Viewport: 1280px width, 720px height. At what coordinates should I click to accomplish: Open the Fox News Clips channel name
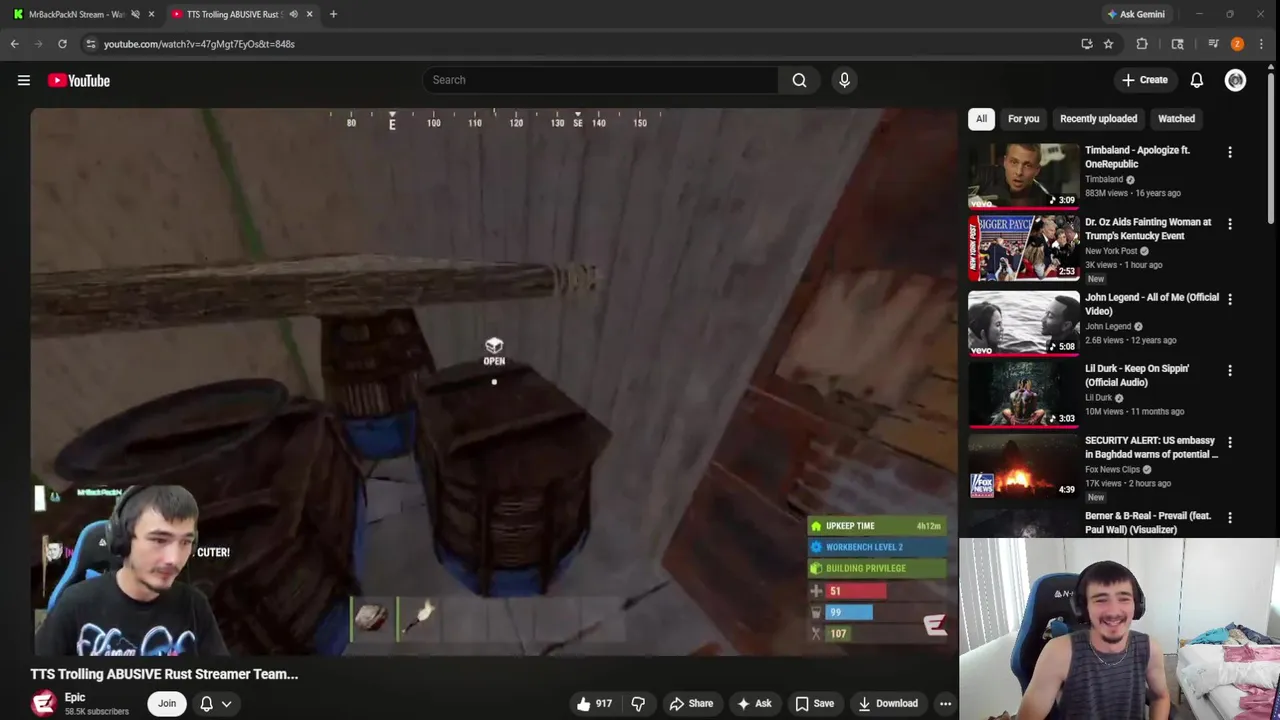point(1113,469)
